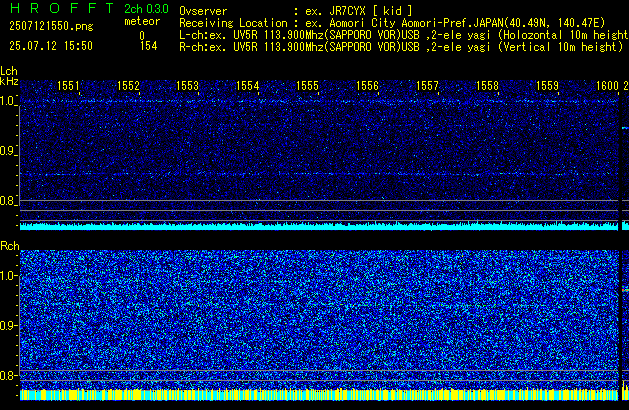Click the Receiving Location line

392,23
